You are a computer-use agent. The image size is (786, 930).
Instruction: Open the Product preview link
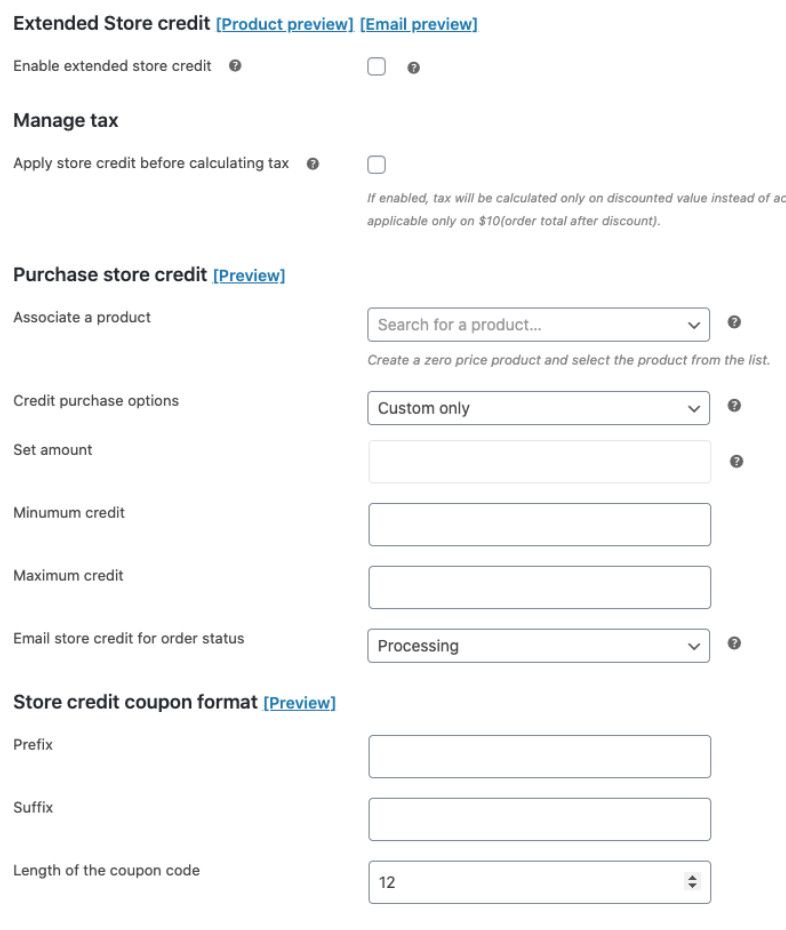(x=285, y=24)
